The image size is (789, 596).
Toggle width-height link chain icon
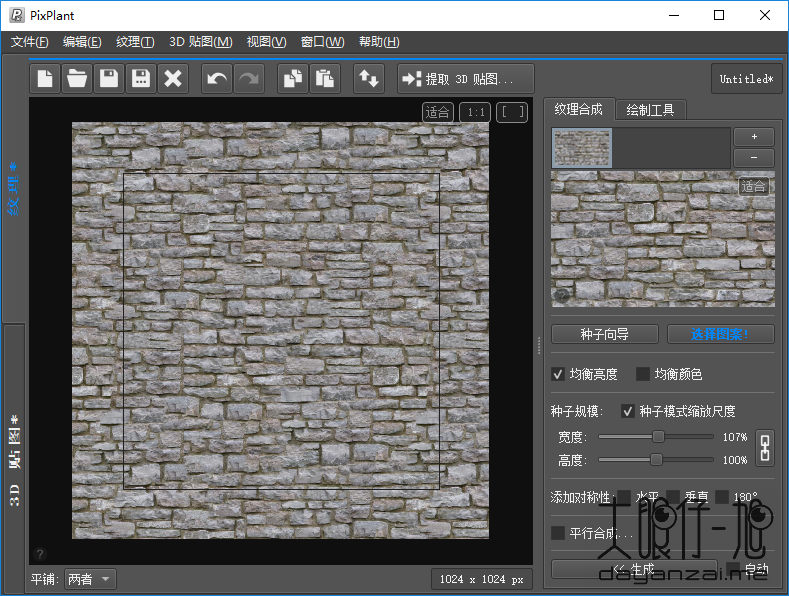(765, 448)
